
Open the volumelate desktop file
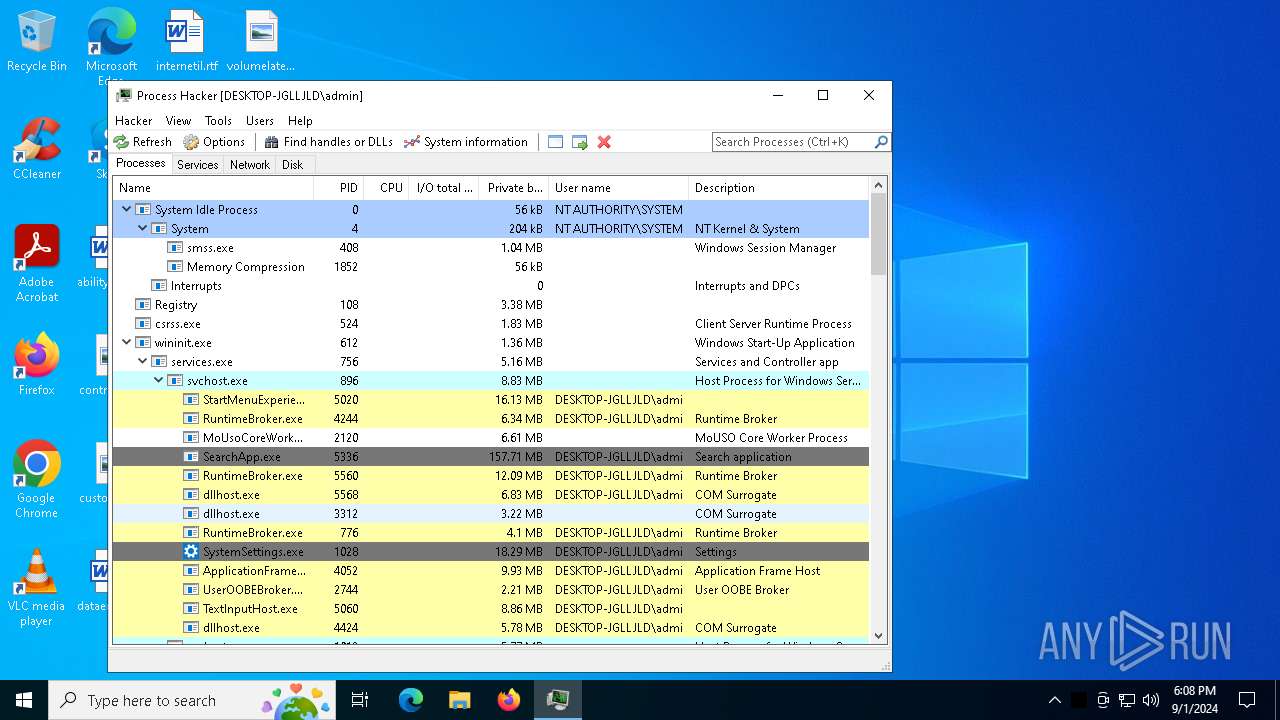click(261, 42)
